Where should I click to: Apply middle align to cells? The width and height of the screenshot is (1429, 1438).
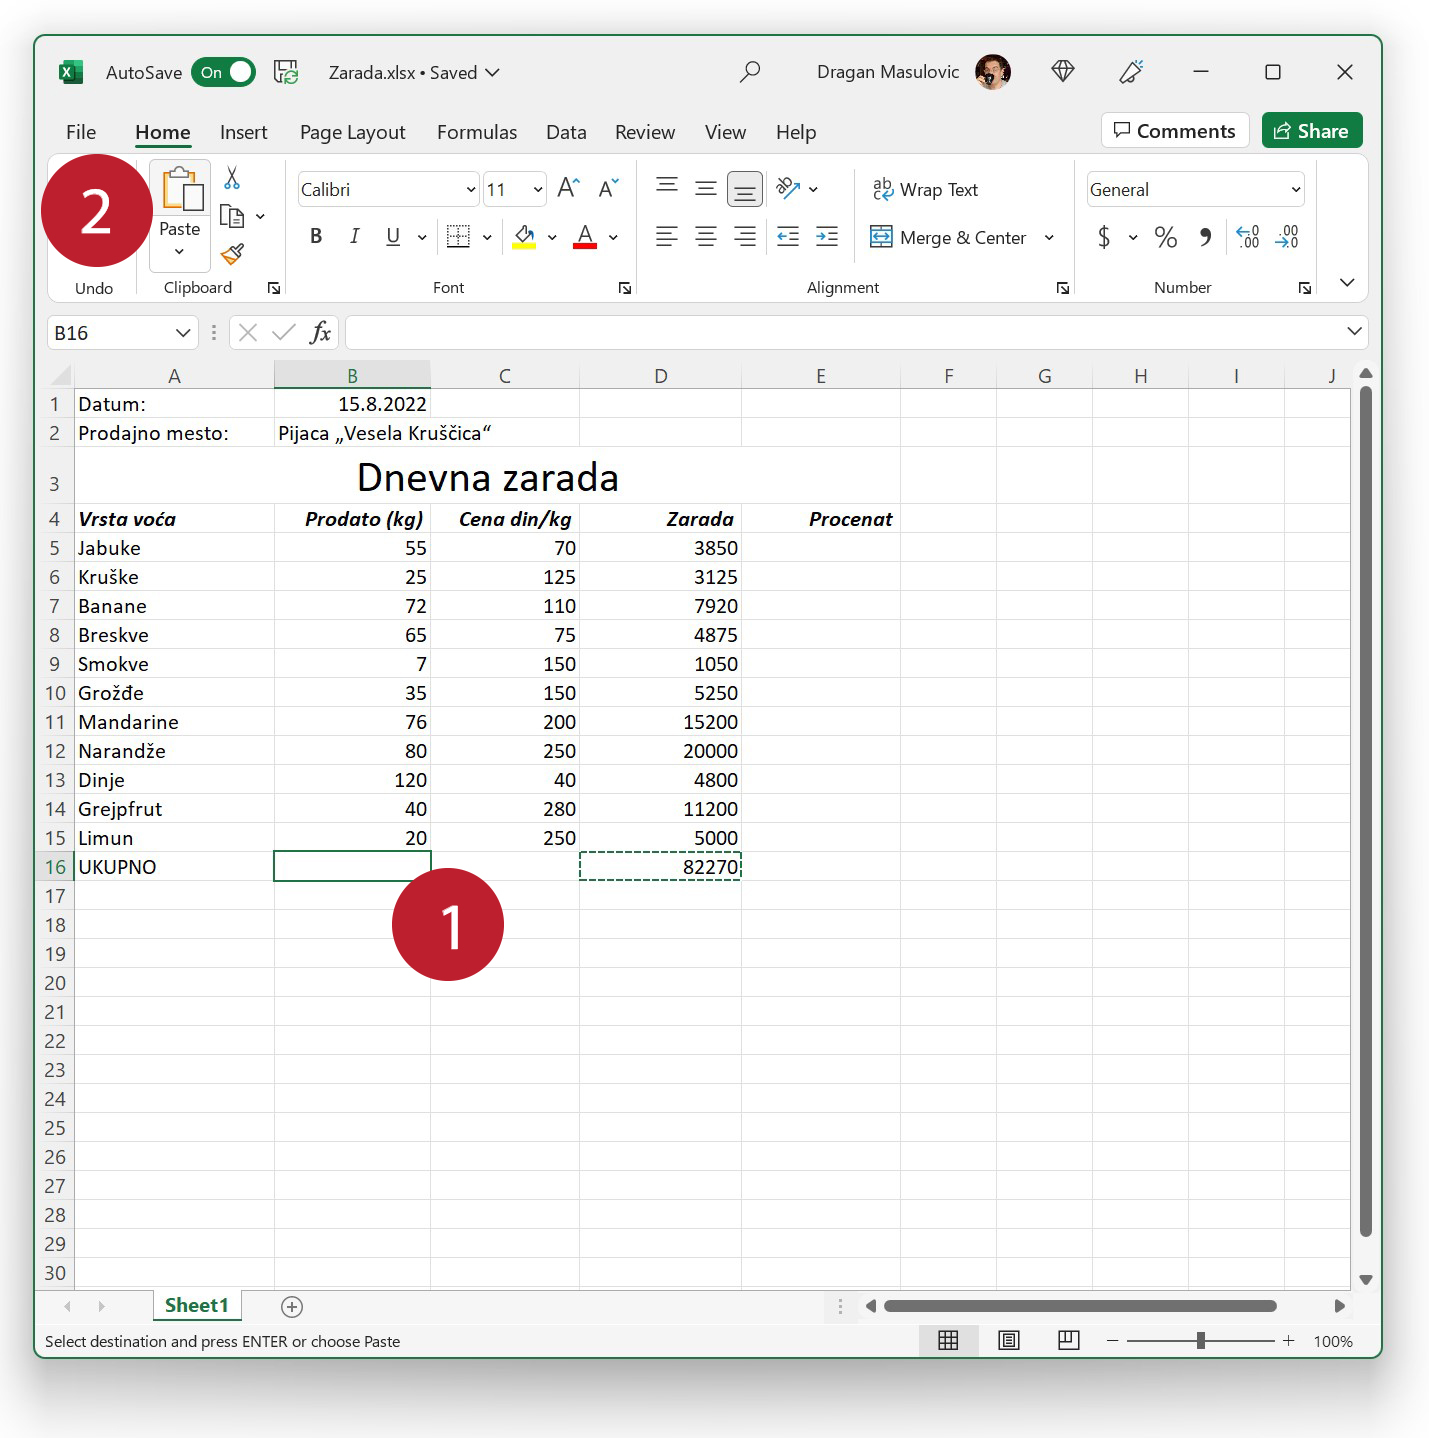[706, 188]
